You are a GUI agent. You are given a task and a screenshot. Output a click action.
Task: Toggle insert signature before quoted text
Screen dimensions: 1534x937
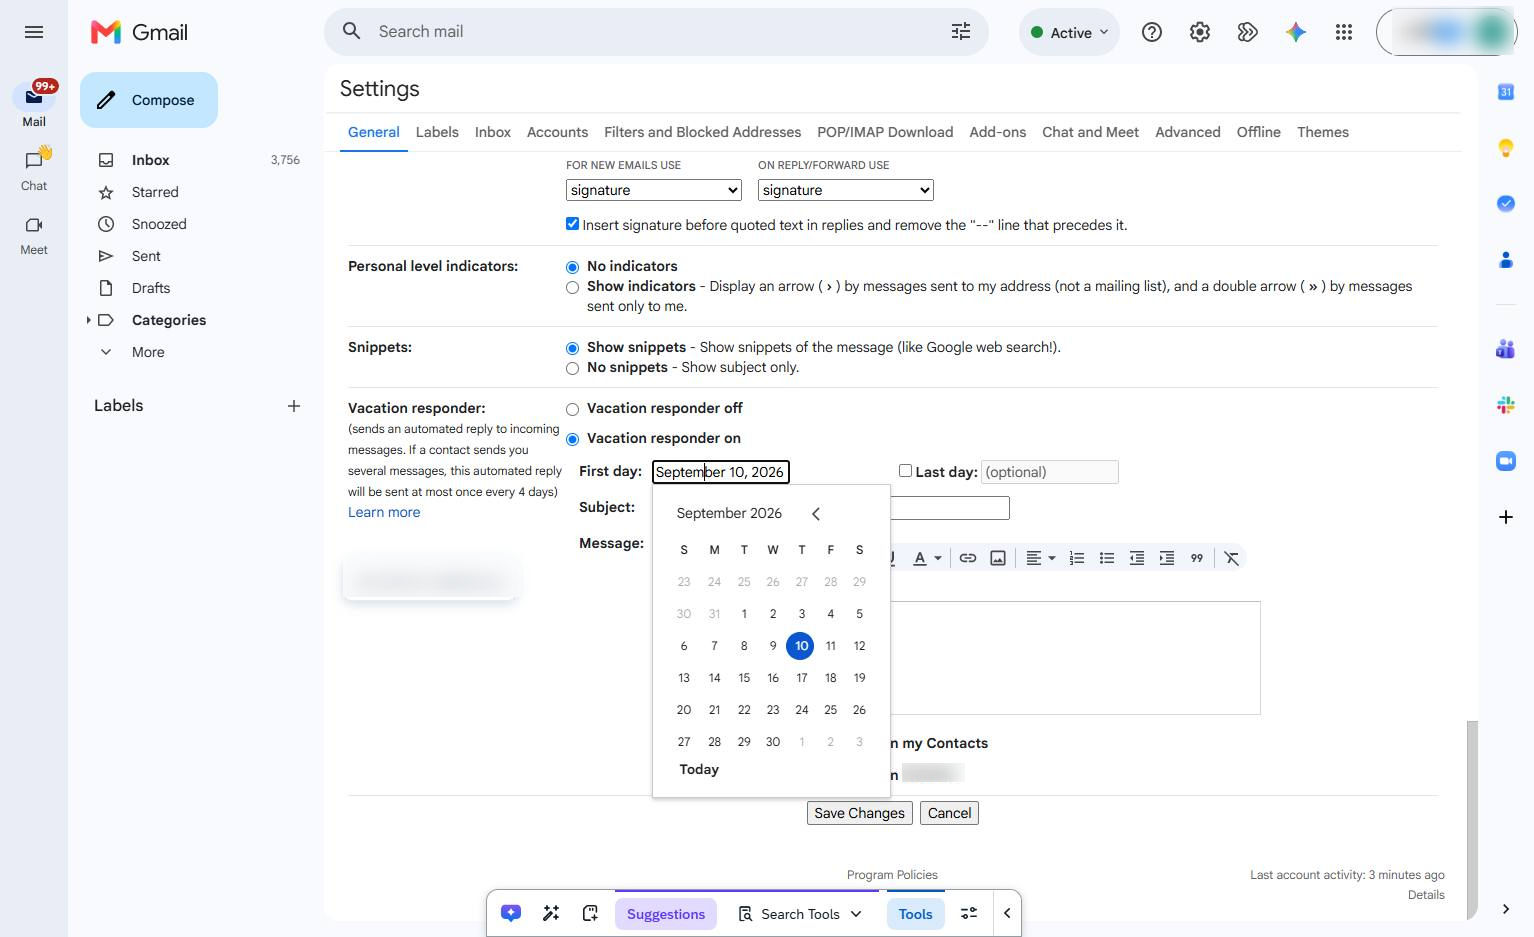pos(572,224)
